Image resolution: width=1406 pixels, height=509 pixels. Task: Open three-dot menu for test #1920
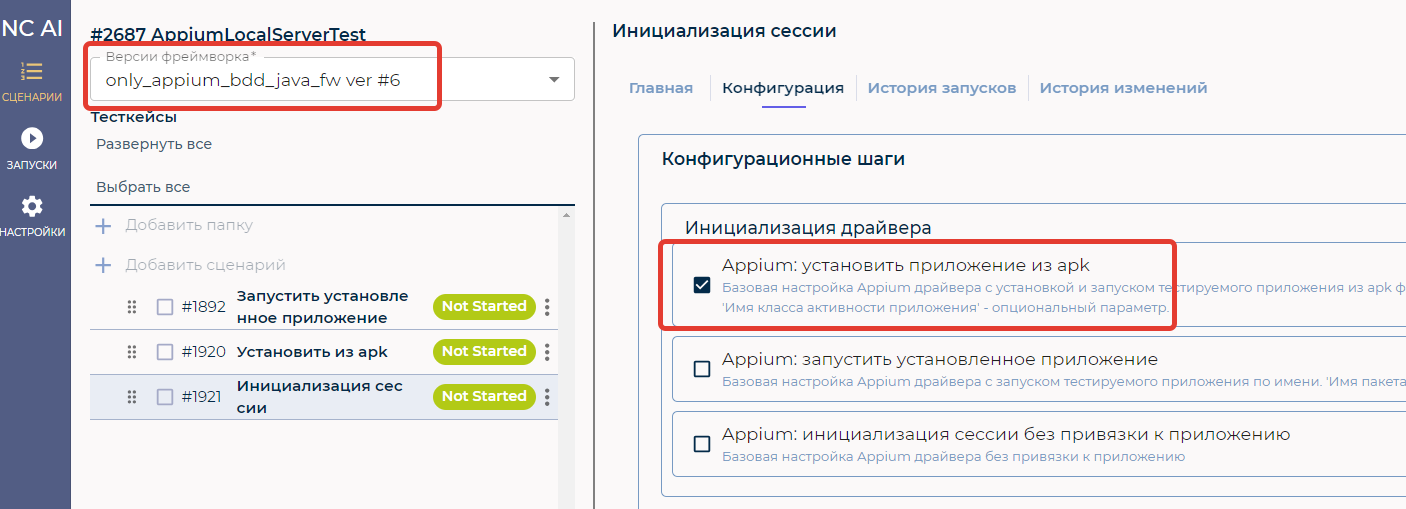(547, 352)
